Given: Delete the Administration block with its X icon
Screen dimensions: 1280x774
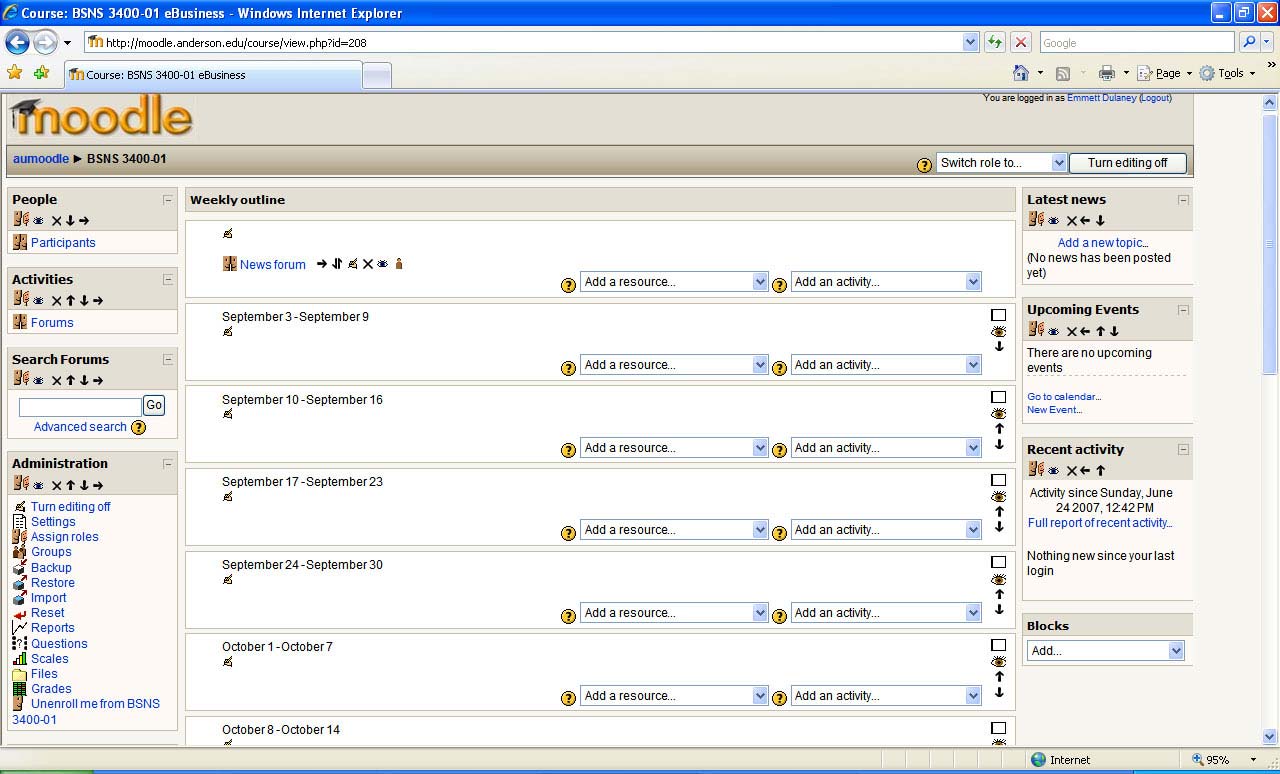Looking at the screenshot, I should [57, 485].
